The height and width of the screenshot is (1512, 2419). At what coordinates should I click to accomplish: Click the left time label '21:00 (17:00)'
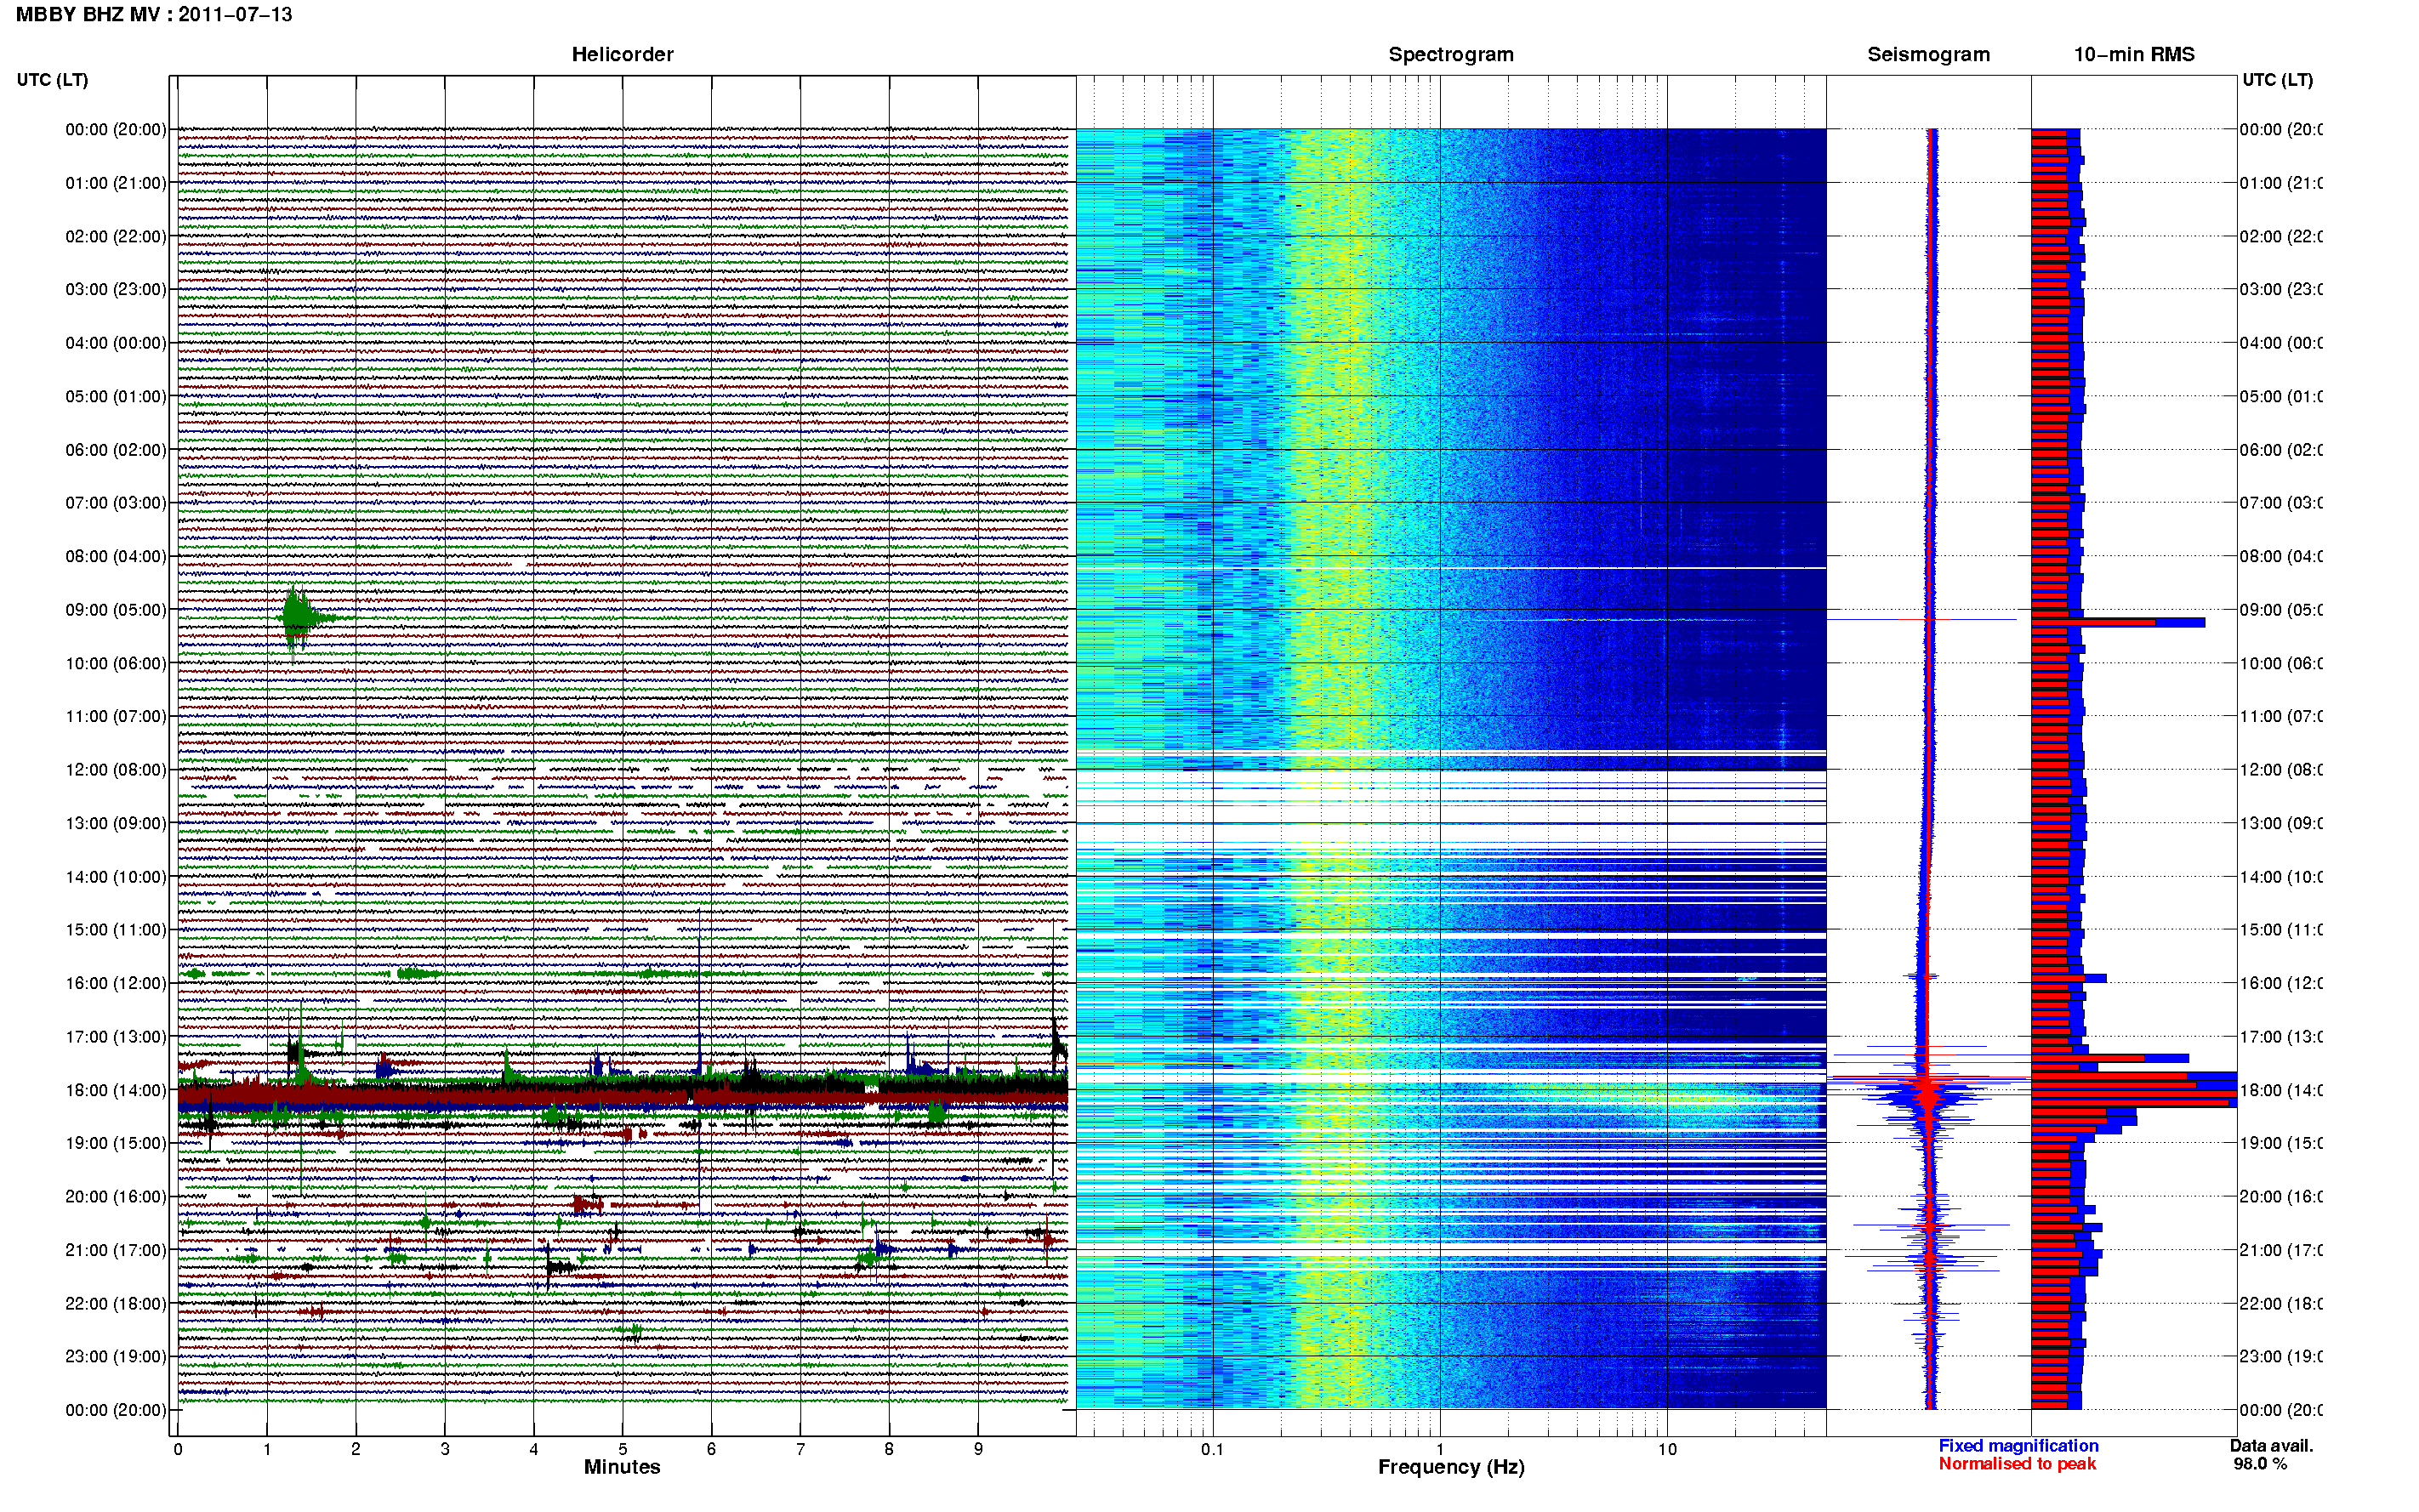(x=116, y=1250)
